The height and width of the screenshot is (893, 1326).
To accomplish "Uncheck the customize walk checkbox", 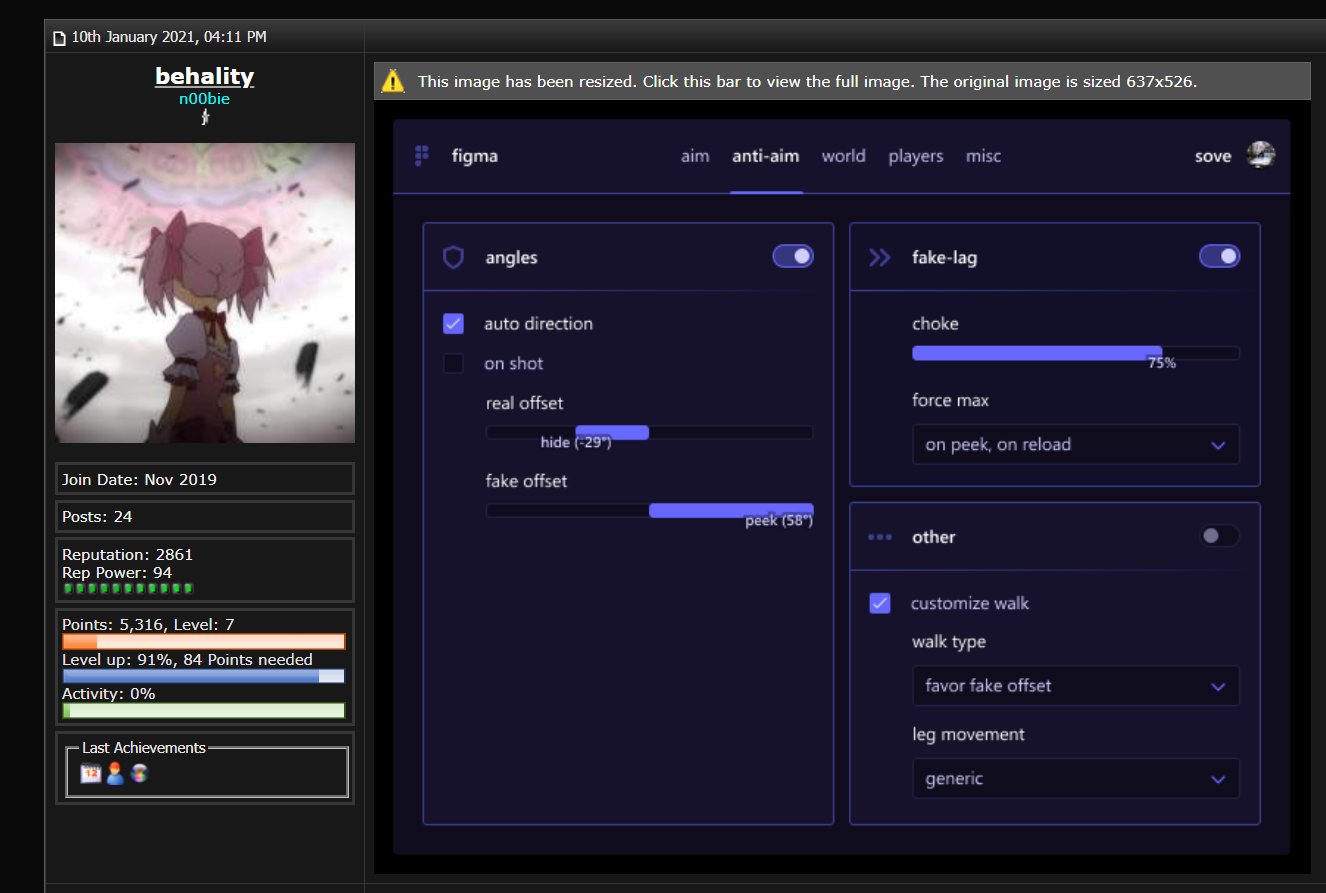I will [x=880, y=603].
